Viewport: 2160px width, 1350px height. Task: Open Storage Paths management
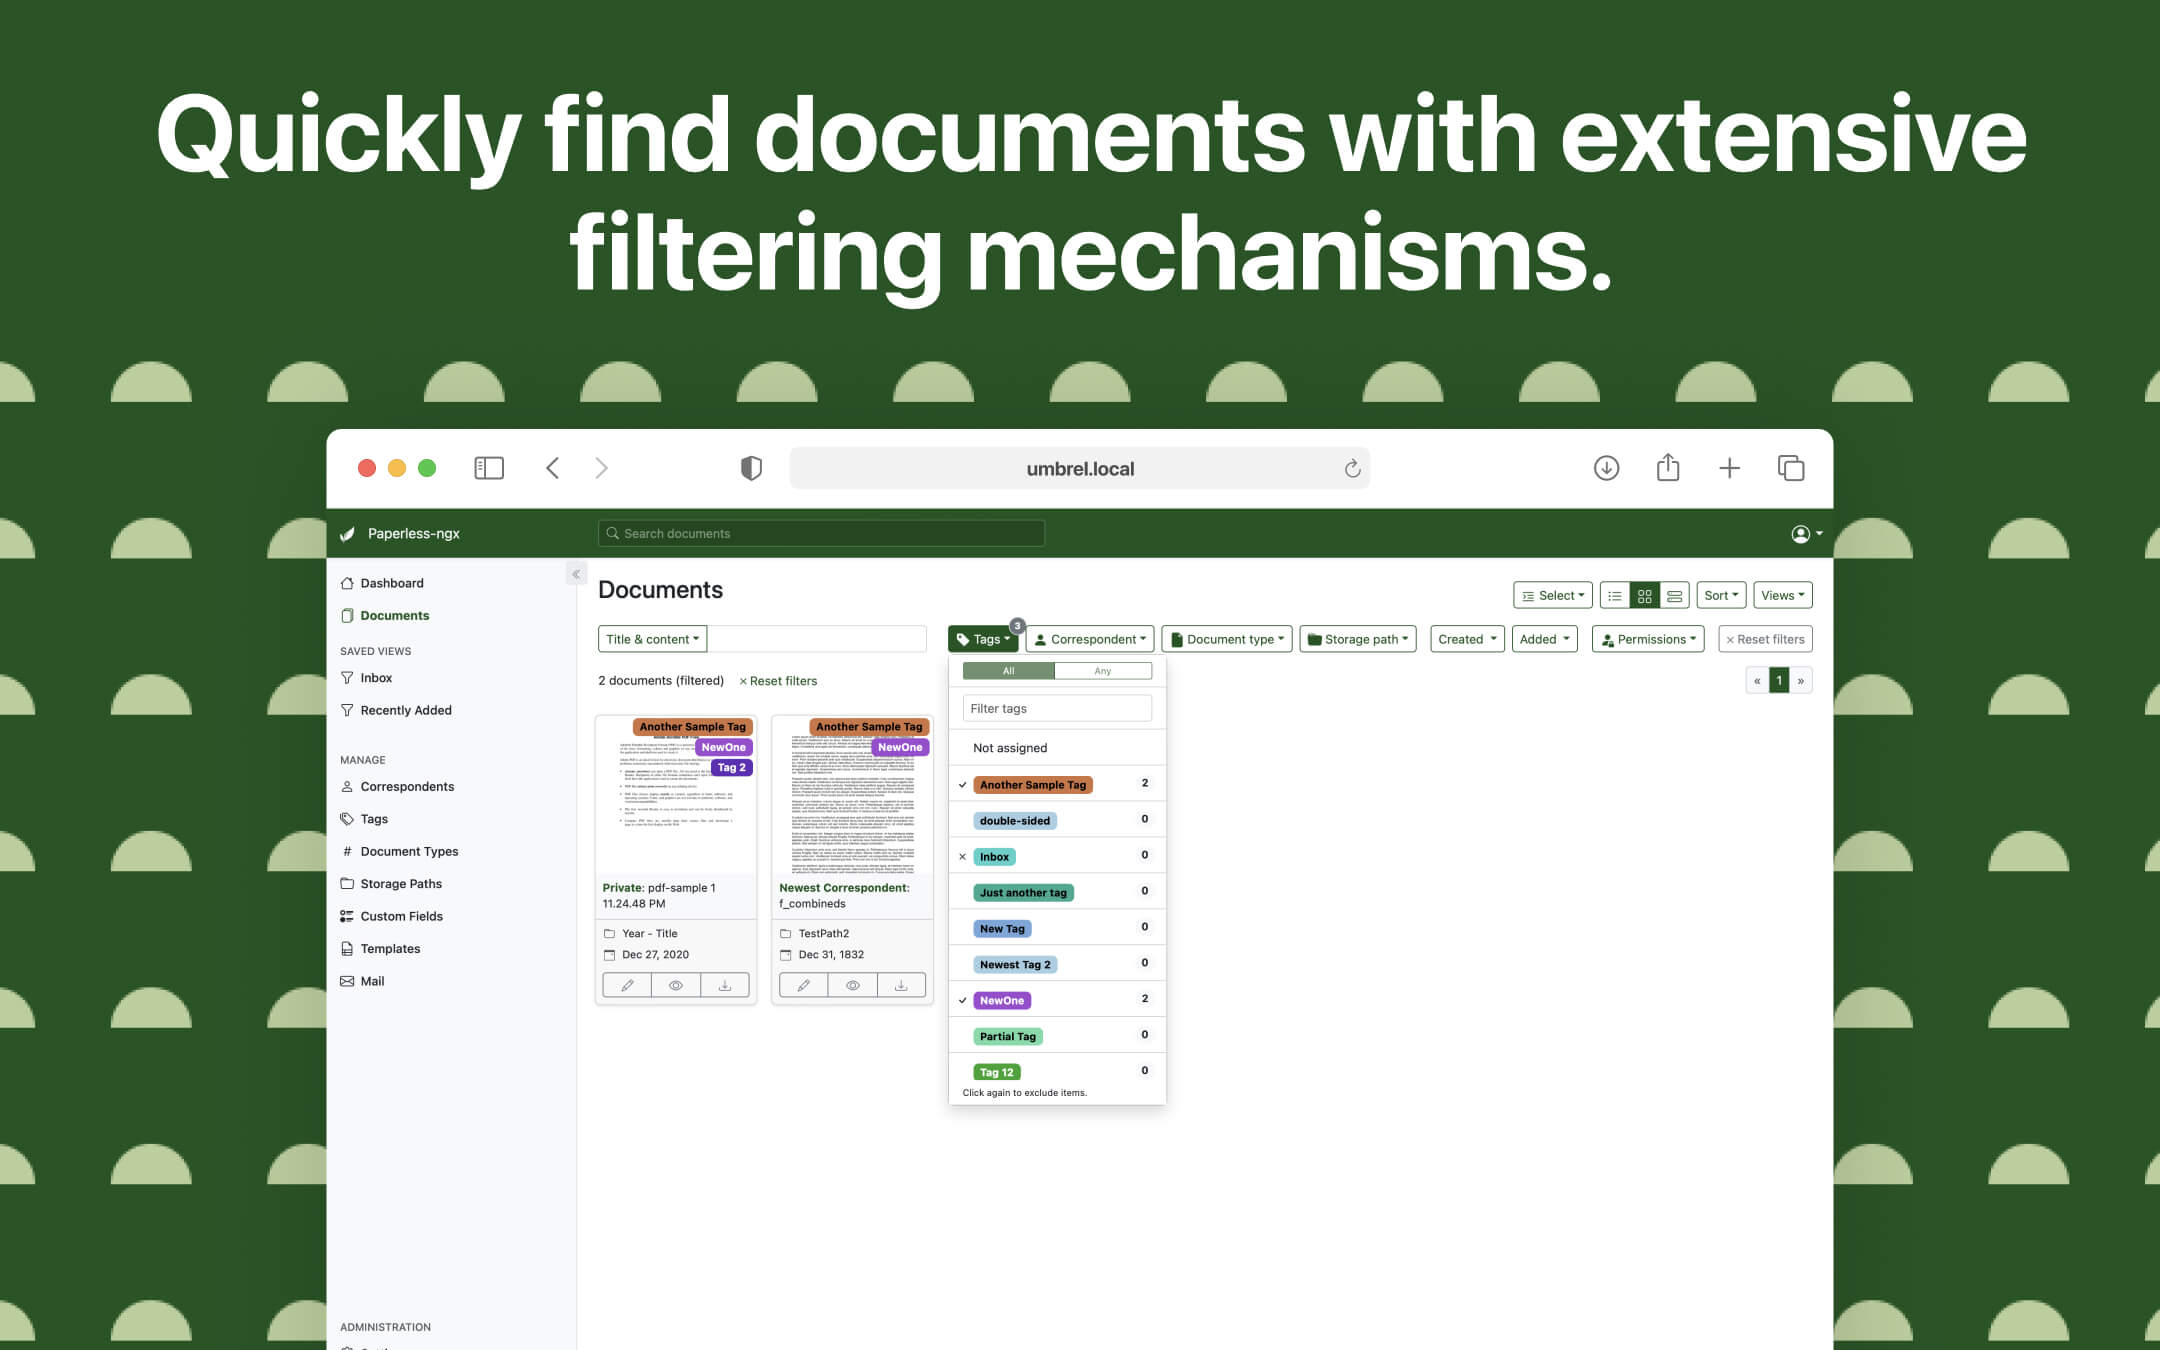(400, 883)
